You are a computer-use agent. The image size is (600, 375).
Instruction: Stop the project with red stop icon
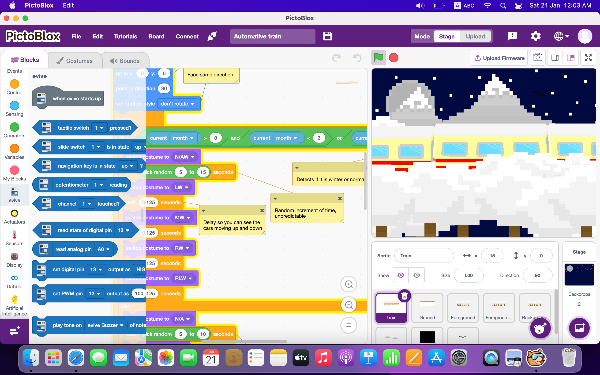click(x=393, y=58)
